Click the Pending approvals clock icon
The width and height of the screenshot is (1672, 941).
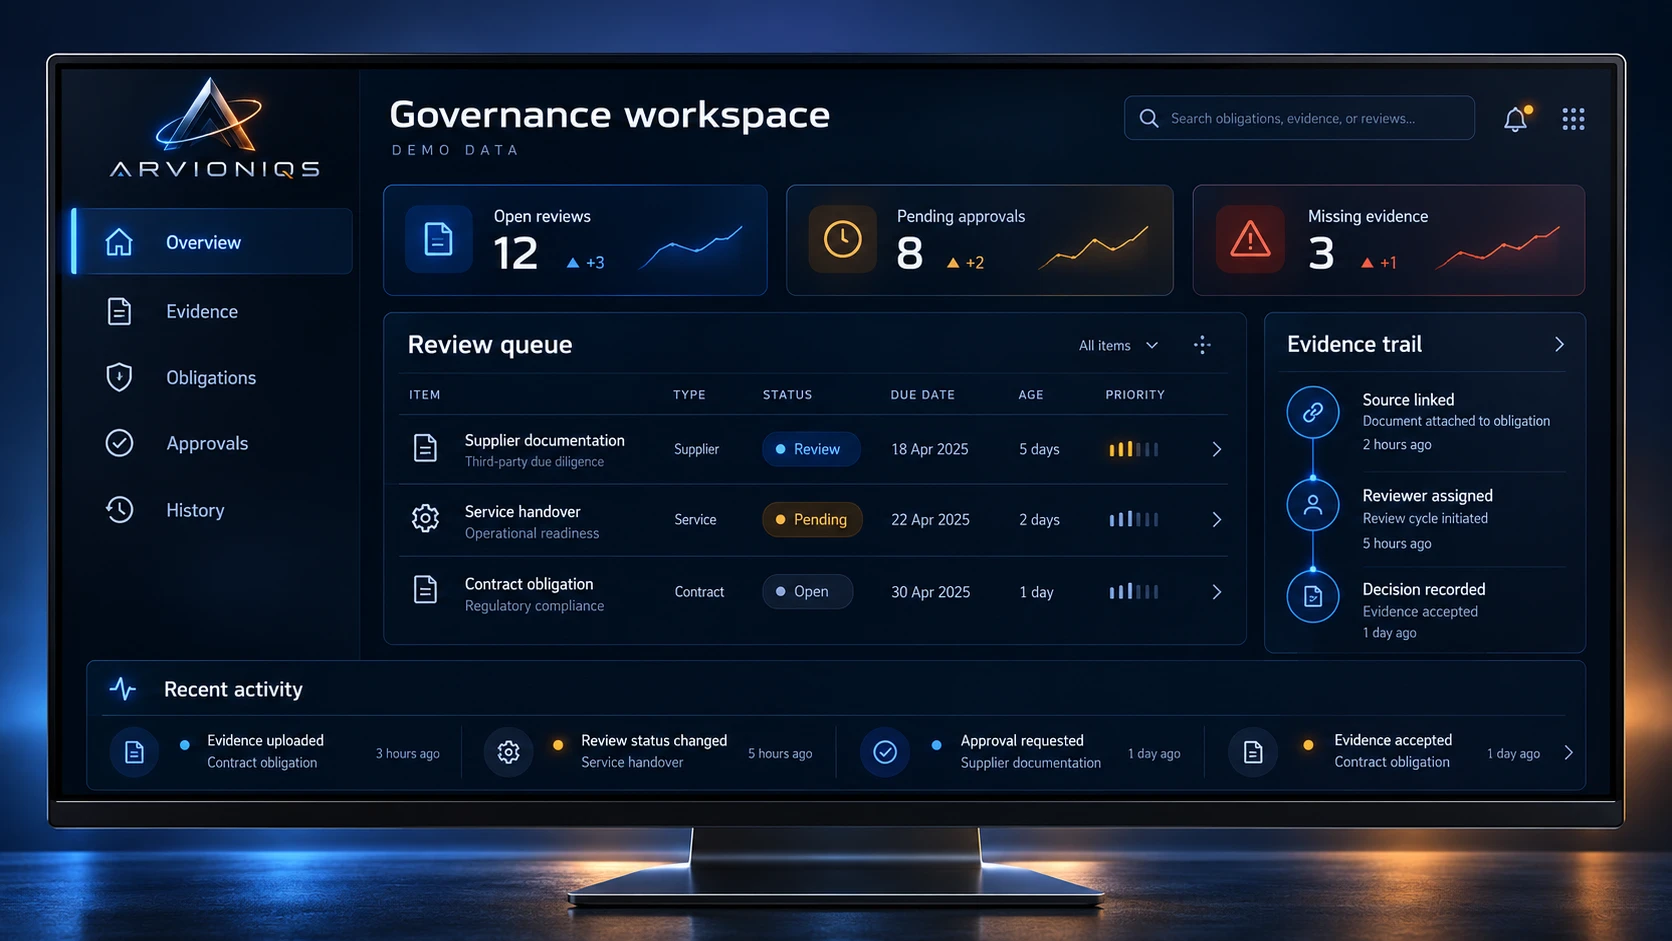[x=843, y=239]
